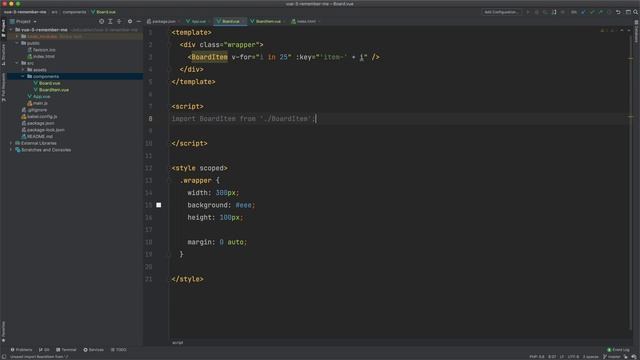The height and width of the screenshot is (360, 640).
Task: Select Board.vue in the project tree
Action: [49, 83]
